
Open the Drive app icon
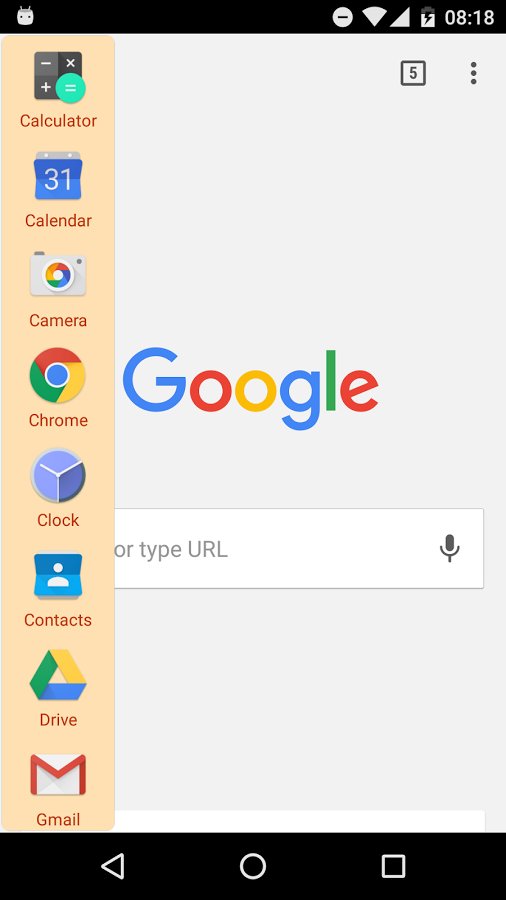click(58, 675)
